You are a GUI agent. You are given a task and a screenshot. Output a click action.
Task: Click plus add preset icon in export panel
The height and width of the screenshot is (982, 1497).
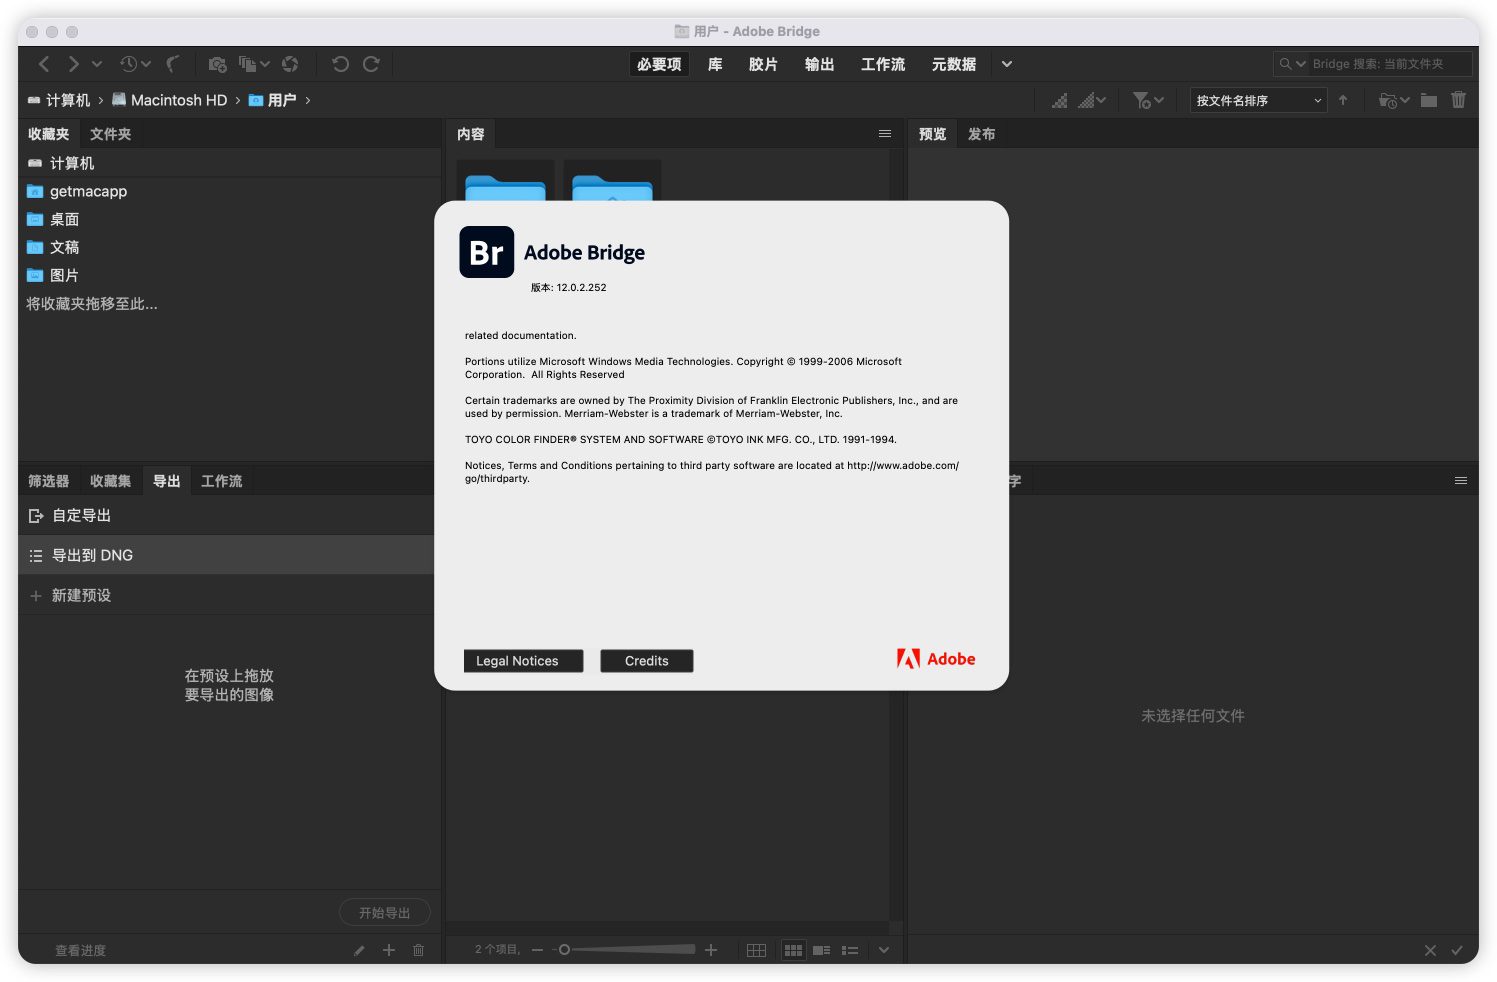click(x=389, y=950)
